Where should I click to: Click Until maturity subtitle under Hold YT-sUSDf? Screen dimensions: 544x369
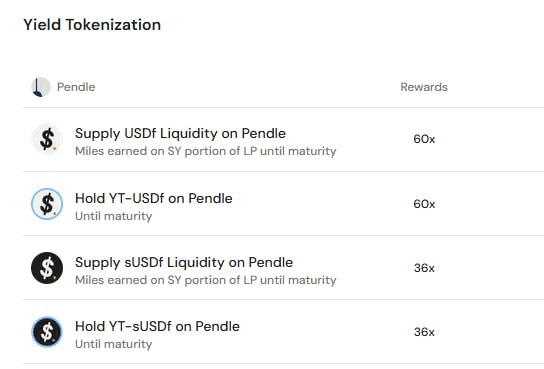coord(113,344)
